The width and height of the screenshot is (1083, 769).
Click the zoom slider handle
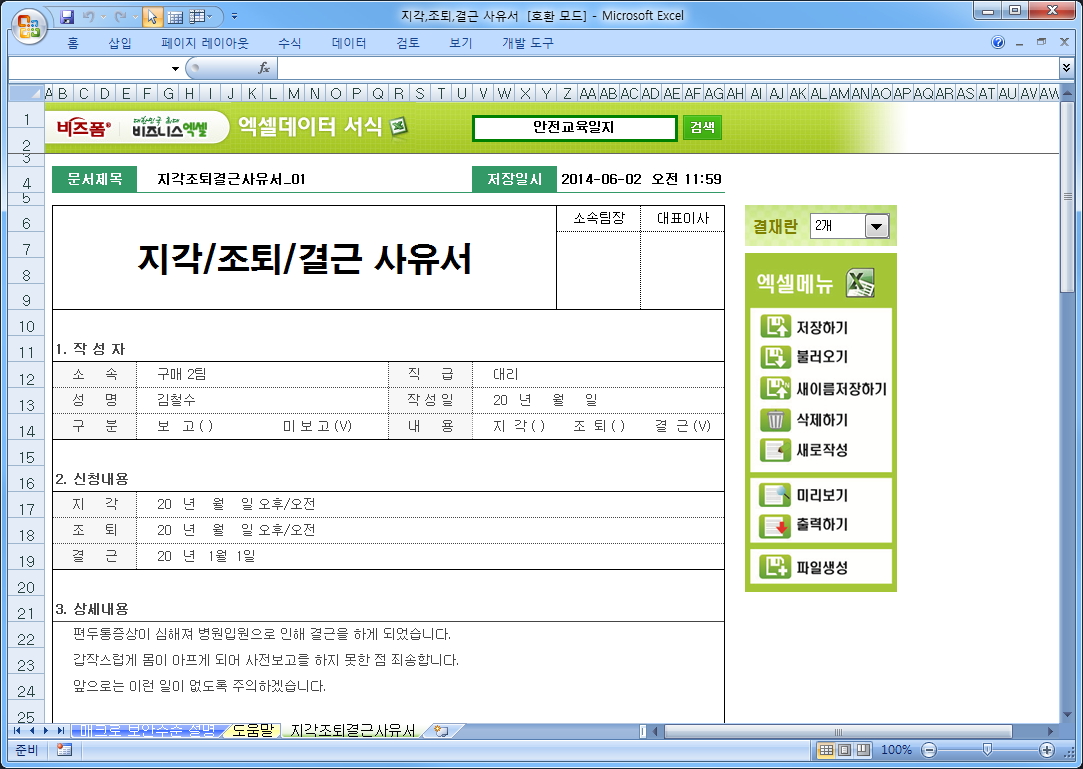pyautogui.click(x=987, y=750)
